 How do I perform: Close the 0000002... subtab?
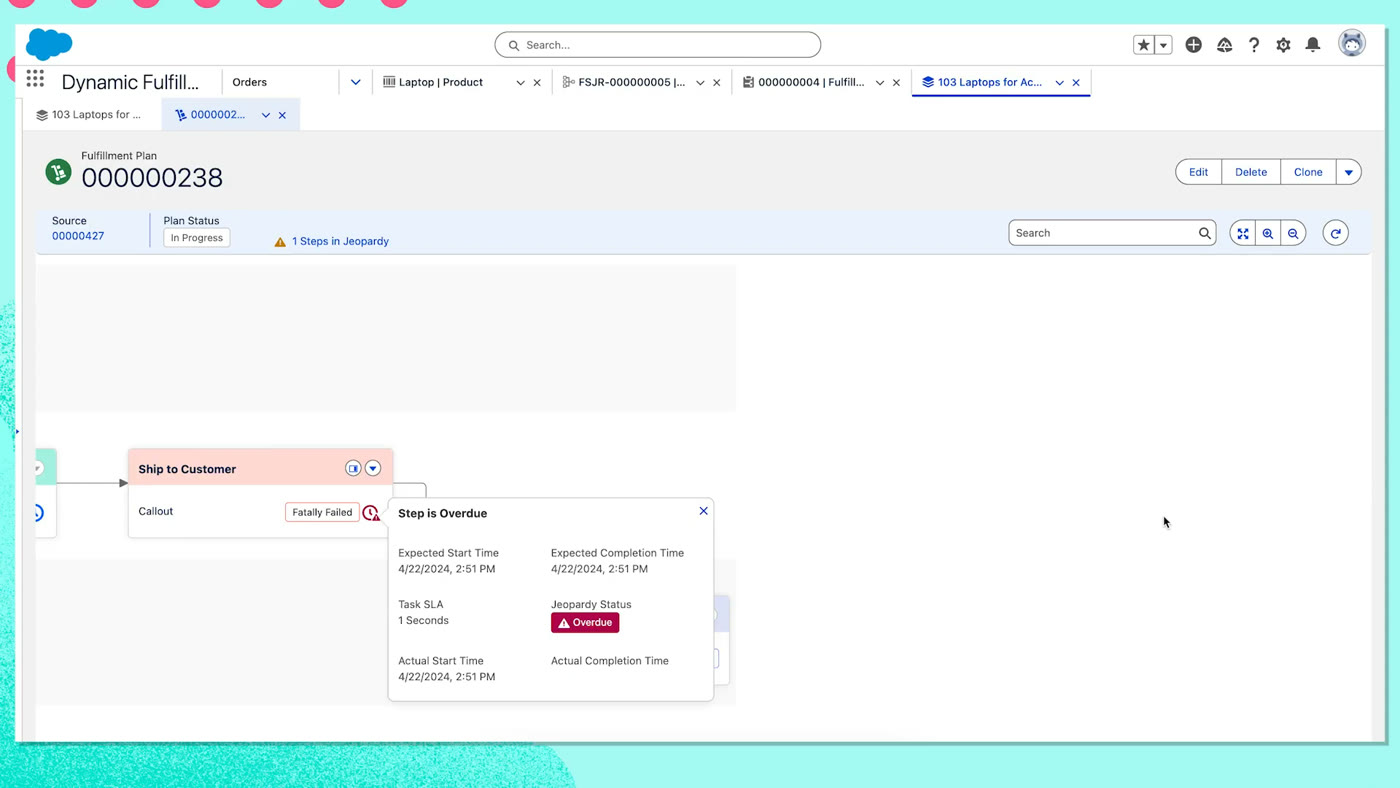282,115
